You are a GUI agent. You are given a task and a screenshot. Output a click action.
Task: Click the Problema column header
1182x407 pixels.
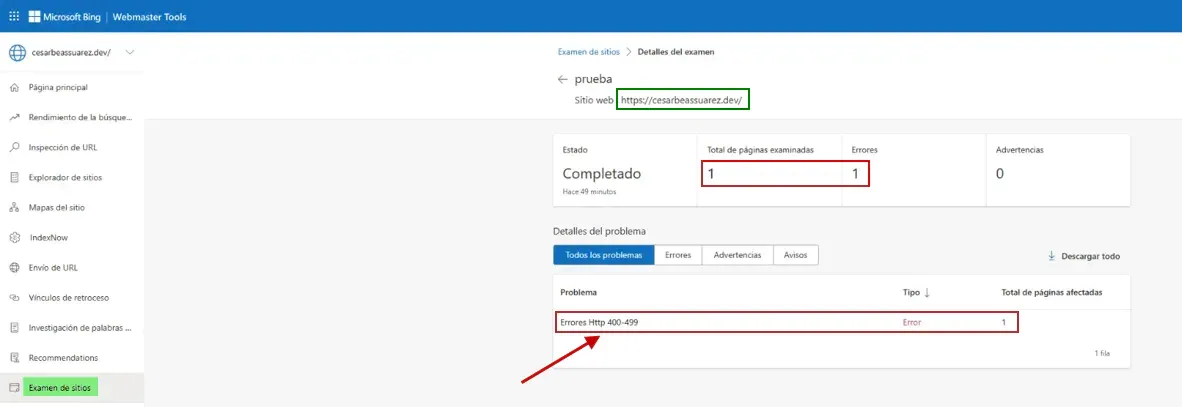point(579,292)
